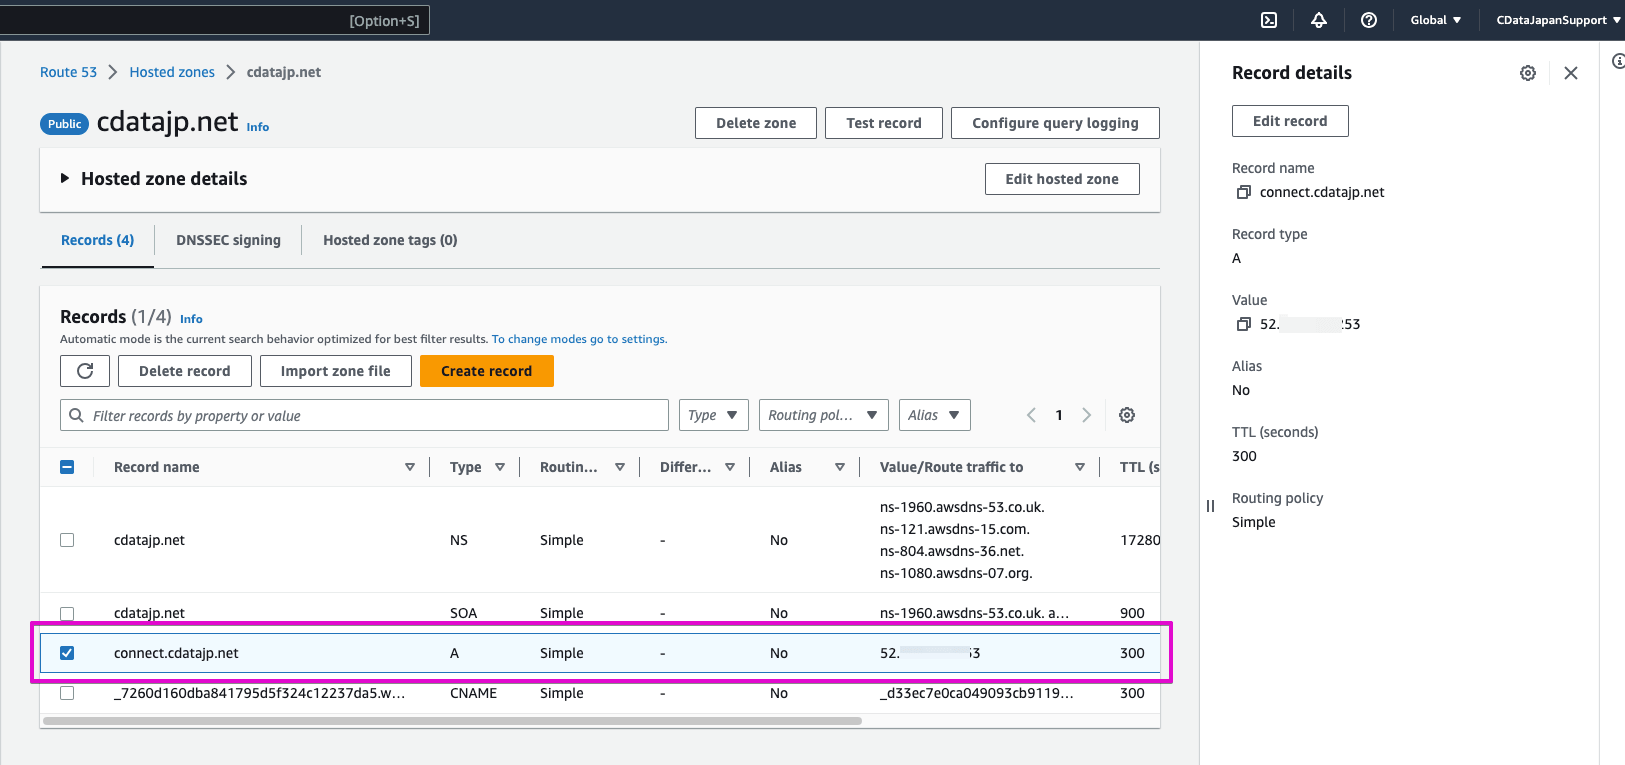Click the orange Create record button
The width and height of the screenshot is (1625, 765).
pos(487,371)
